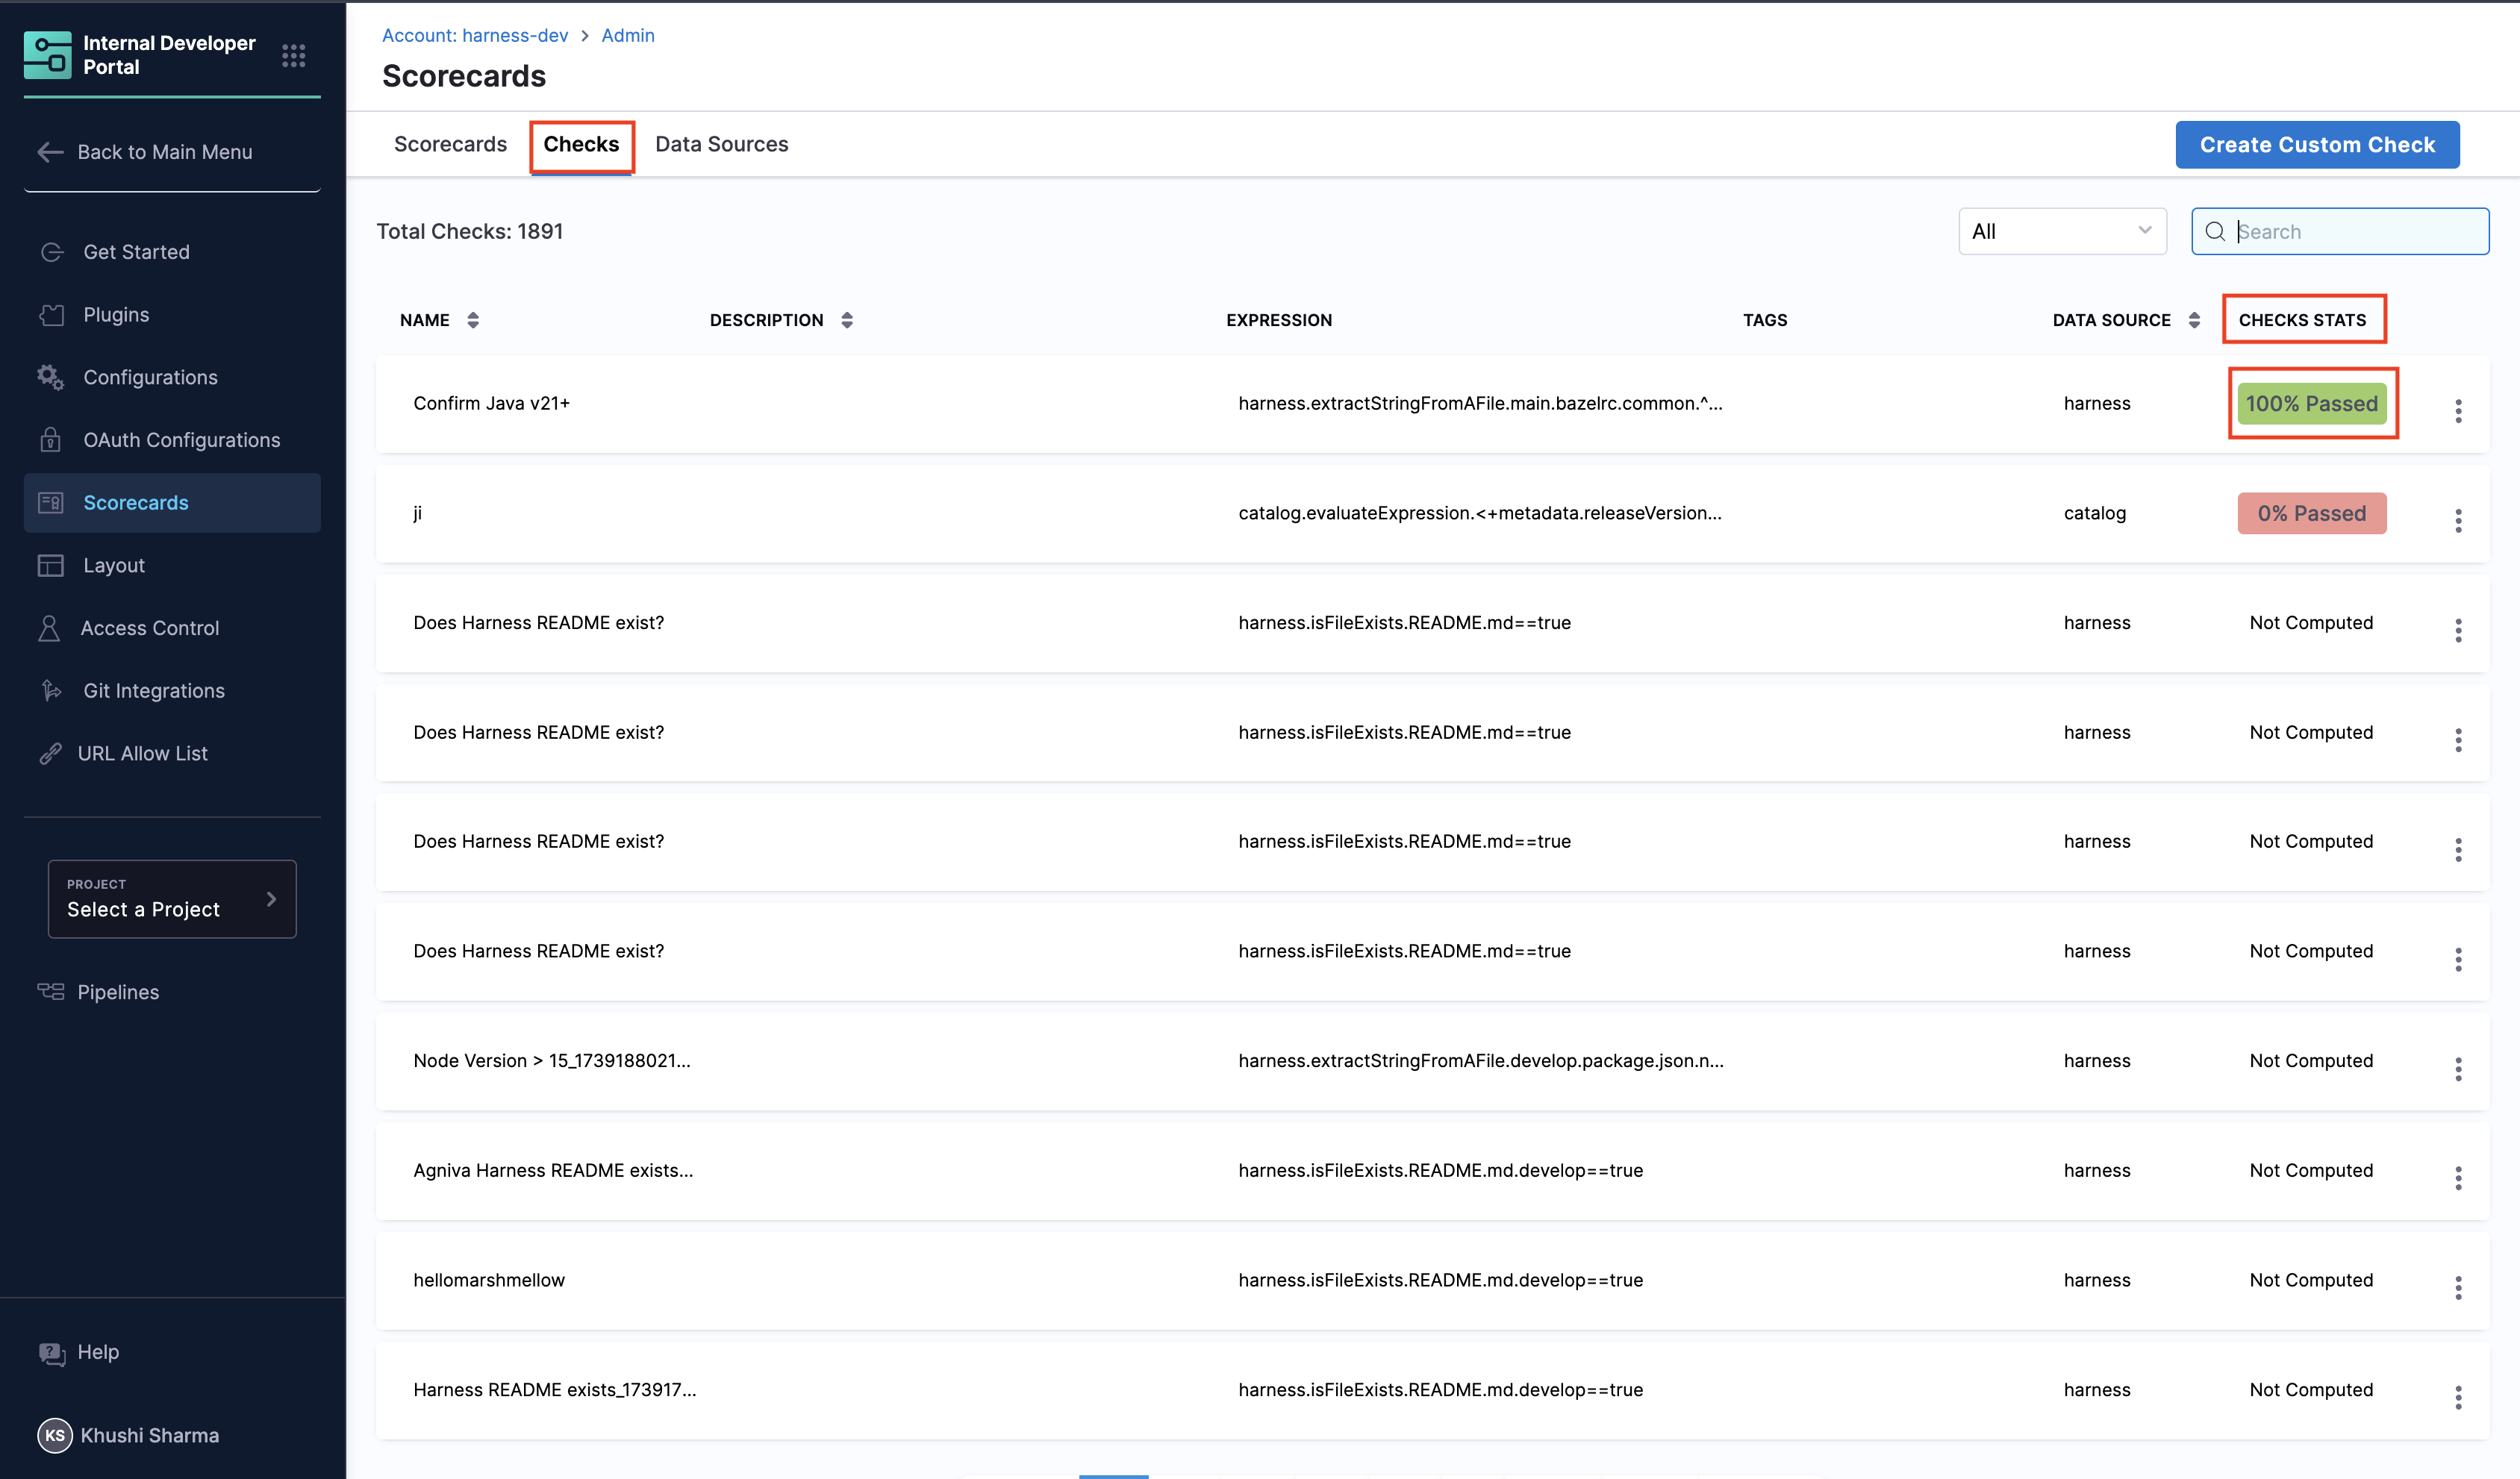Click the Plugins puzzle icon in sidebar
This screenshot has height=1479, width=2520.
coord(51,315)
